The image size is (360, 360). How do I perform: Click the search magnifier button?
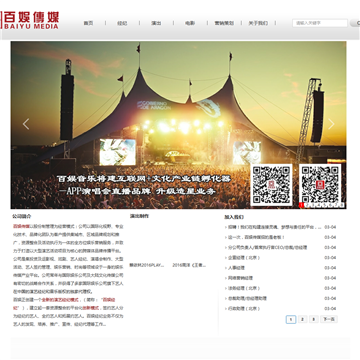(x=356, y=23)
